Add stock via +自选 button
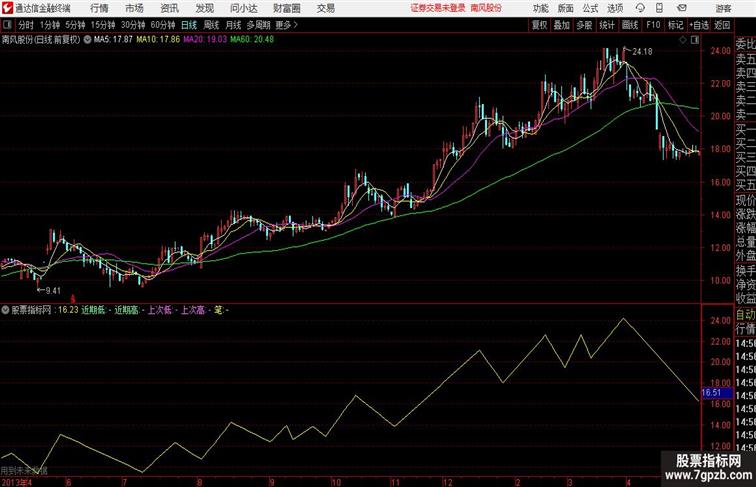Viewport: 756px width, 487px height. click(699, 25)
